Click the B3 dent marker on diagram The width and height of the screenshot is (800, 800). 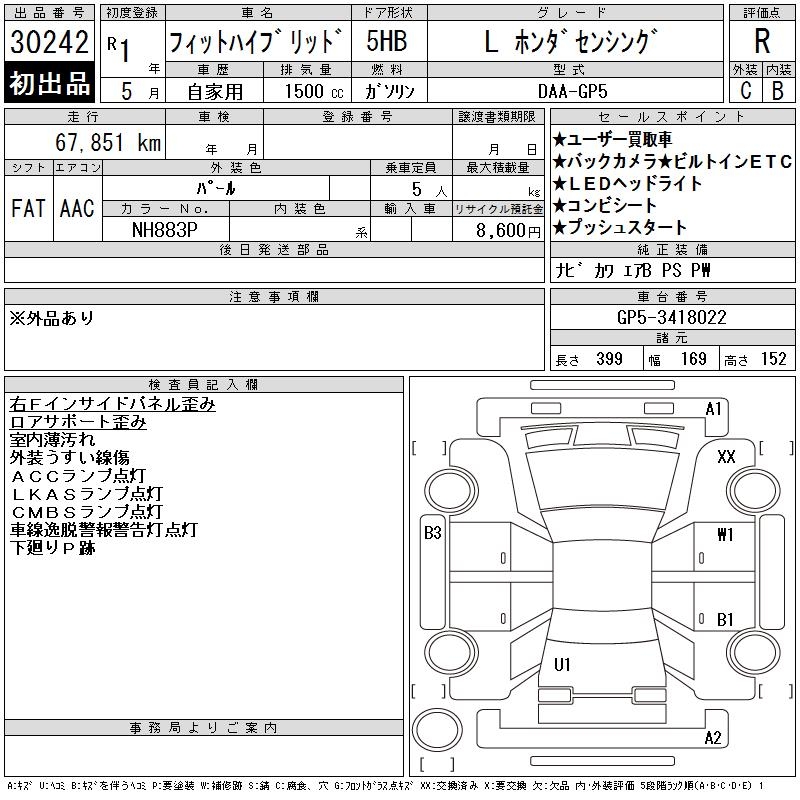click(x=433, y=533)
